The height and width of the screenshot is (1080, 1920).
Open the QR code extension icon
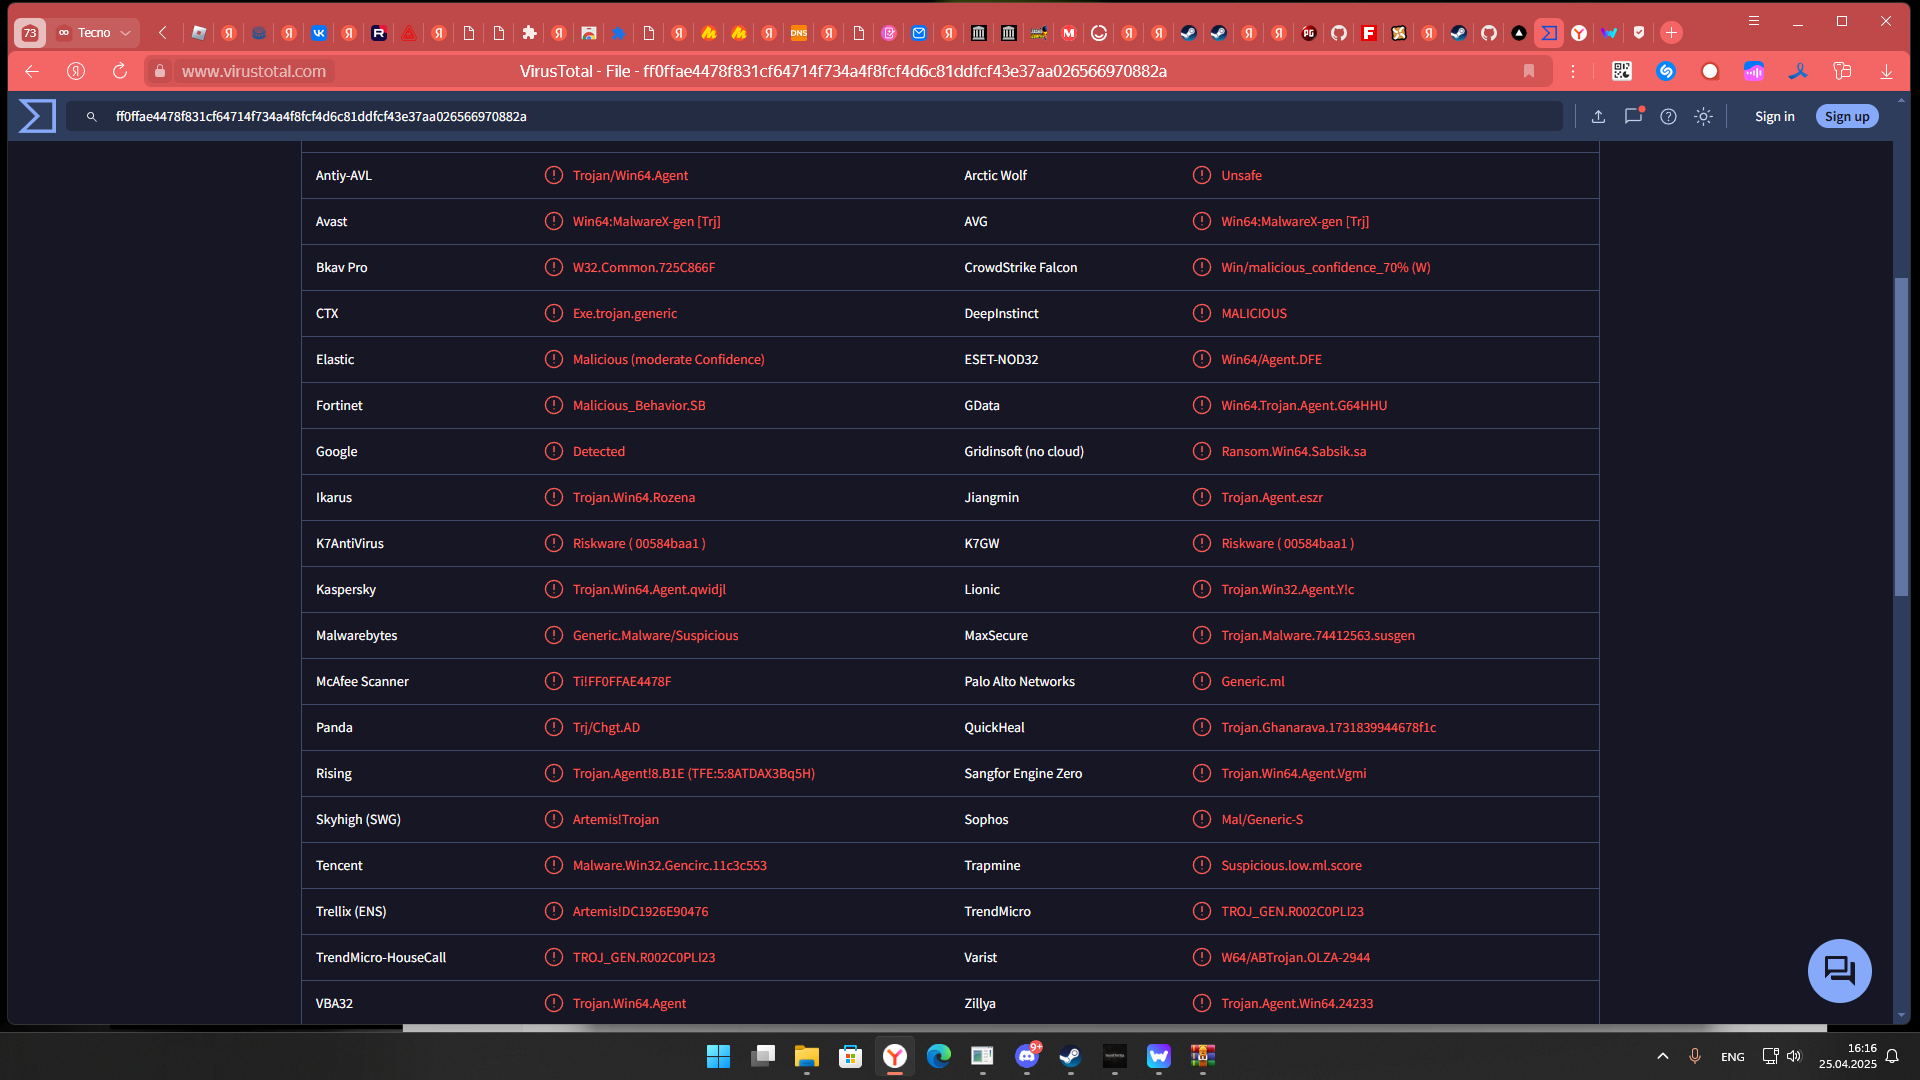[1622, 71]
